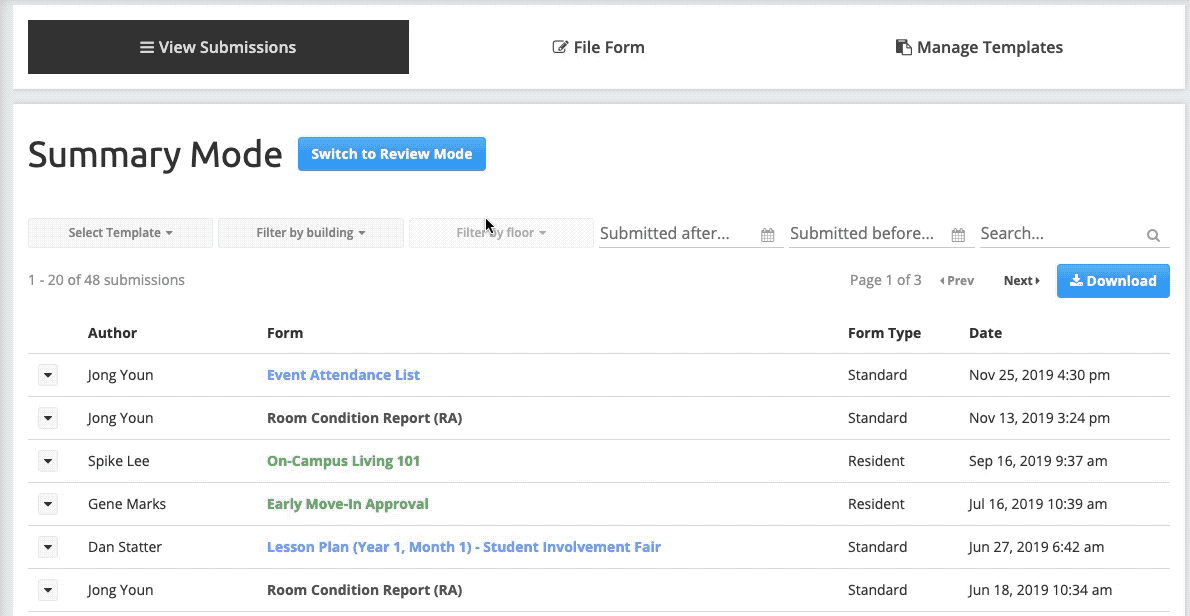The height and width of the screenshot is (616, 1190).
Task: Expand row options for Gene Marks' submission
Action: [48, 504]
